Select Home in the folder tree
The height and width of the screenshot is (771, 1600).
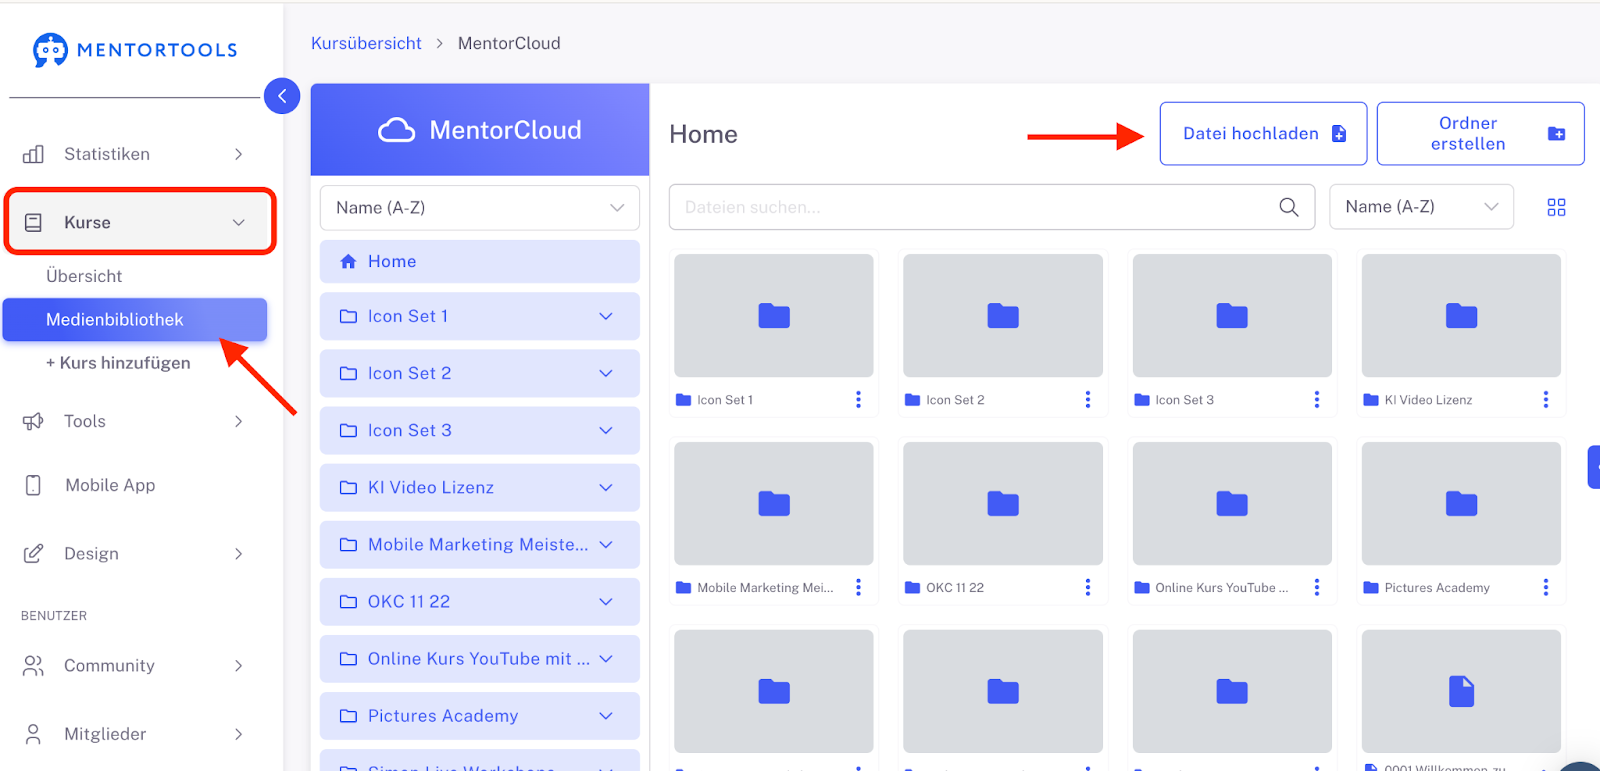pos(480,261)
